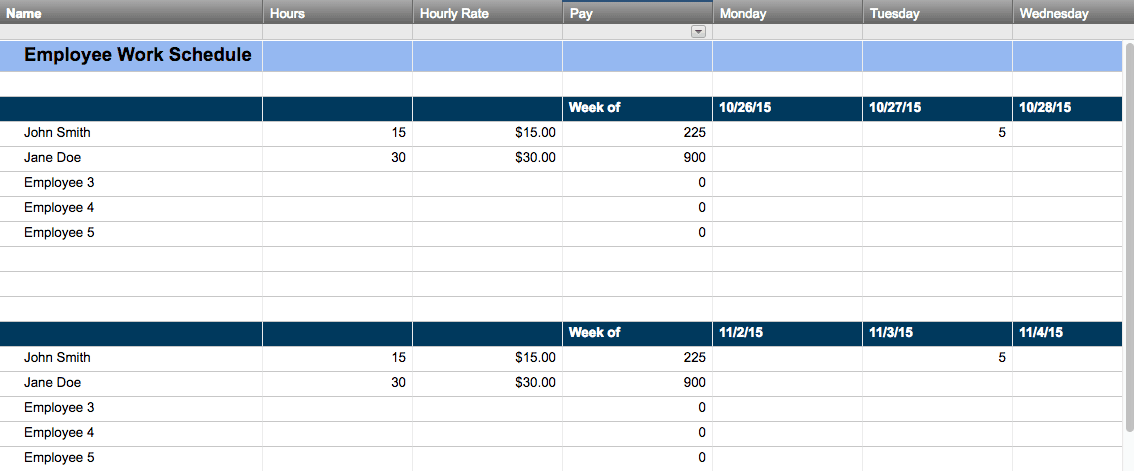The width and height of the screenshot is (1134, 471).
Task: Select the Hours column header
Action: pos(338,13)
